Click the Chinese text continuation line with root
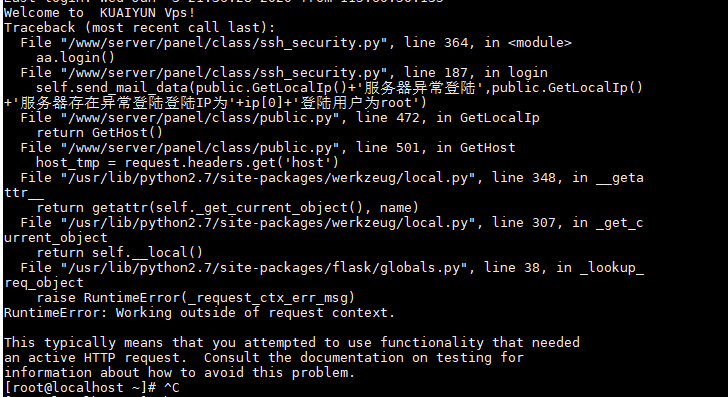Viewport: 728px width, 397px height. click(x=215, y=103)
